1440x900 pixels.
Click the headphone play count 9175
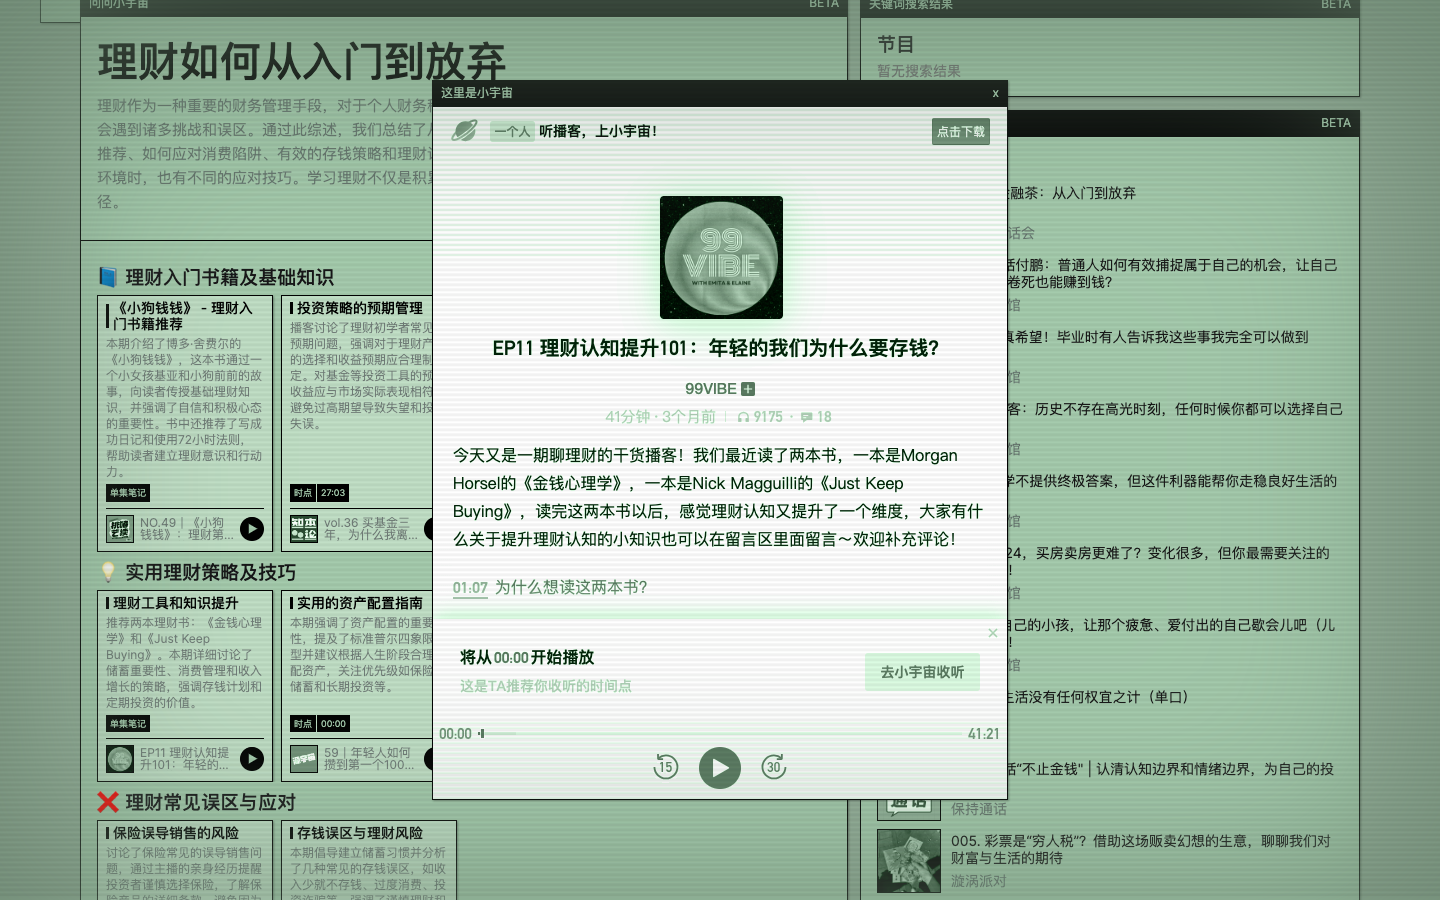click(x=760, y=417)
